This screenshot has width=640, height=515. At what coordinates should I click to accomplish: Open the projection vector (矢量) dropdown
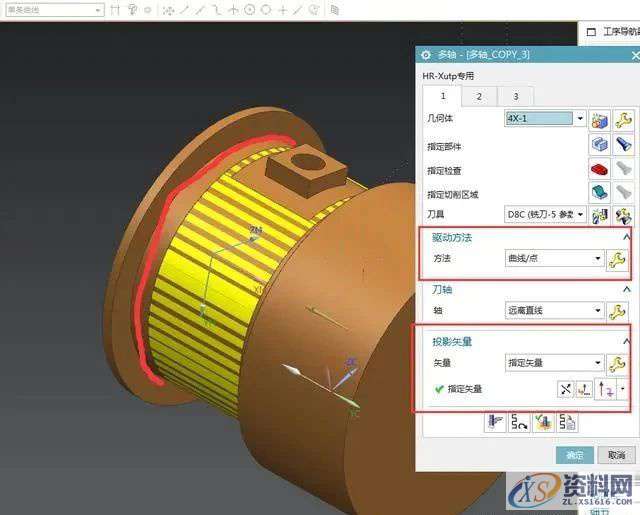coord(598,364)
